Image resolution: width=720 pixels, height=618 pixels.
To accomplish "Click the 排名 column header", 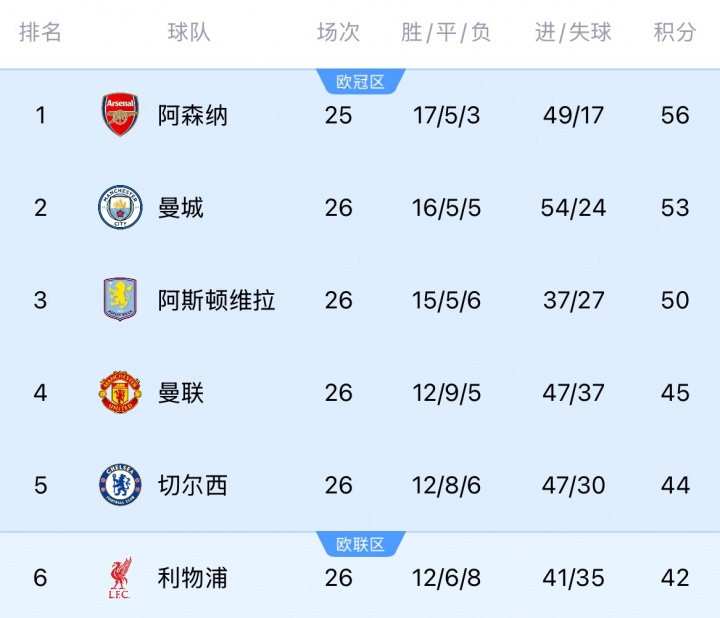I will pos(40,32).
